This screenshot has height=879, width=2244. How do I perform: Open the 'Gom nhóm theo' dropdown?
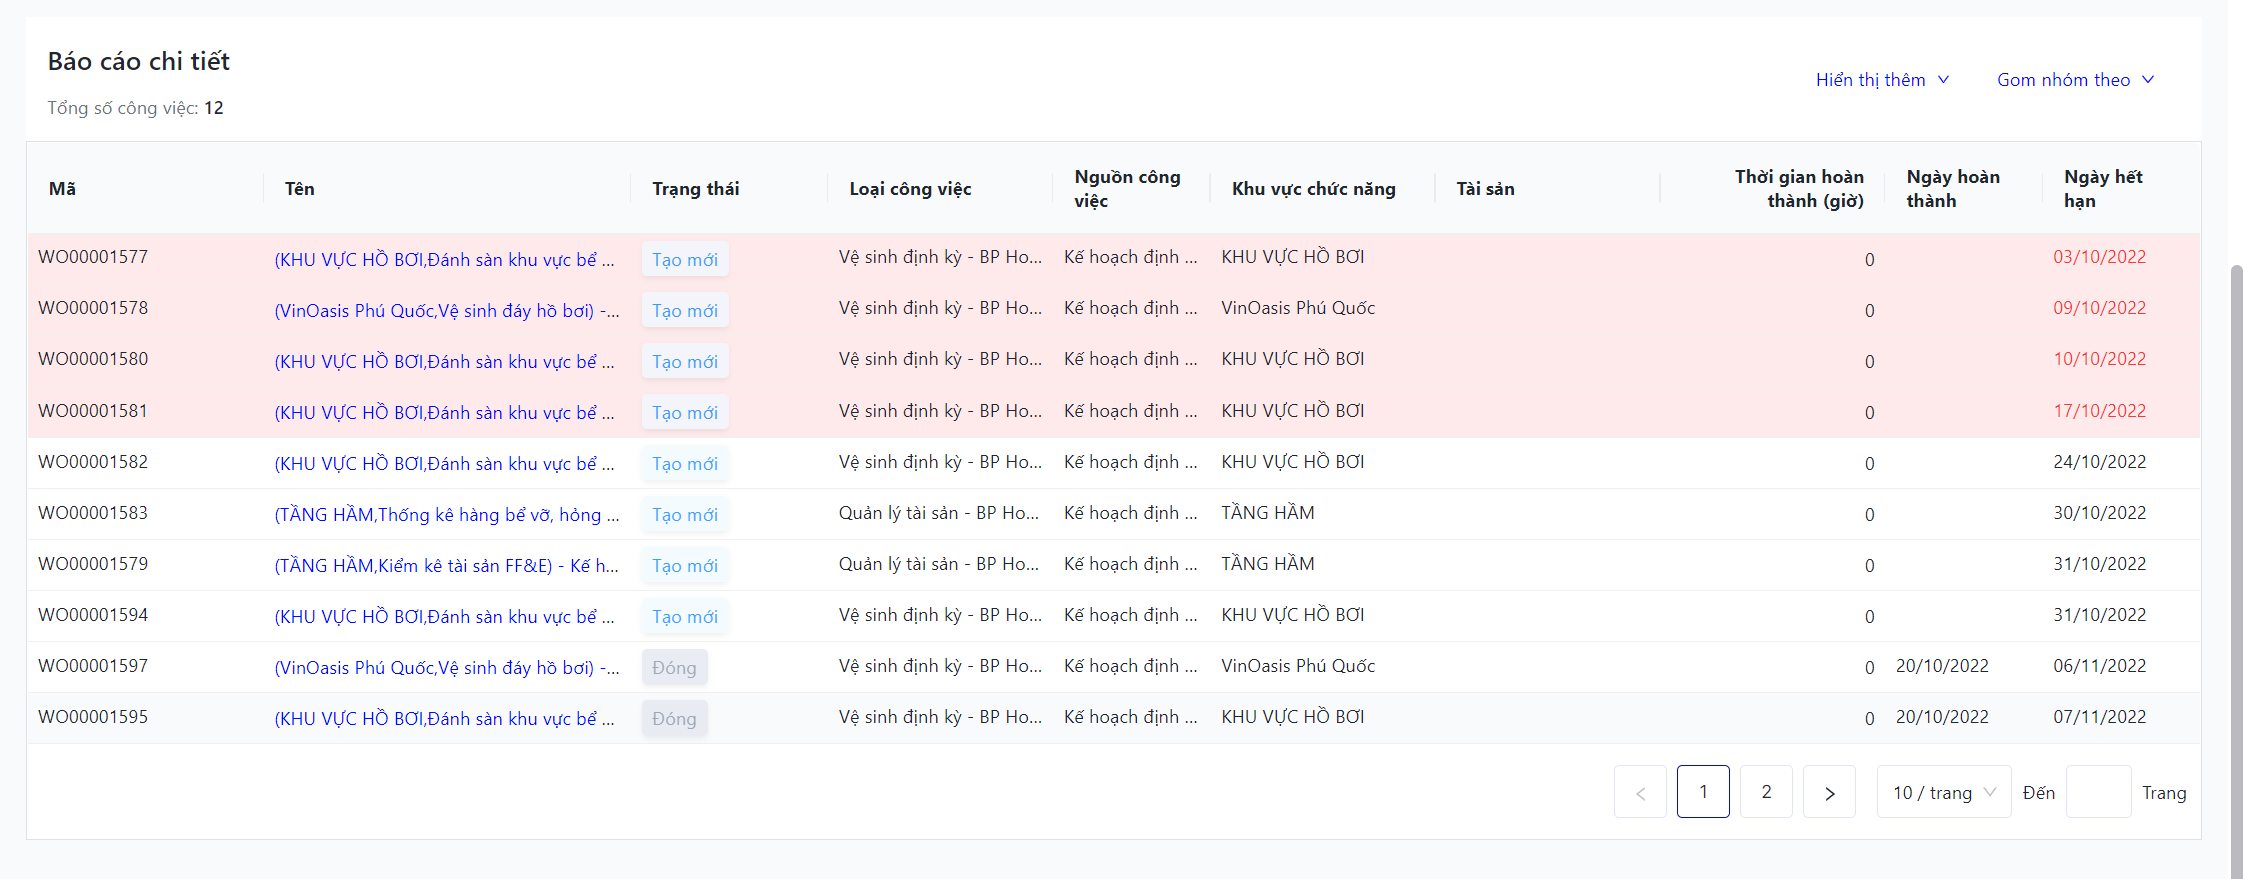pyautogui.click(x=2075, y=80)
